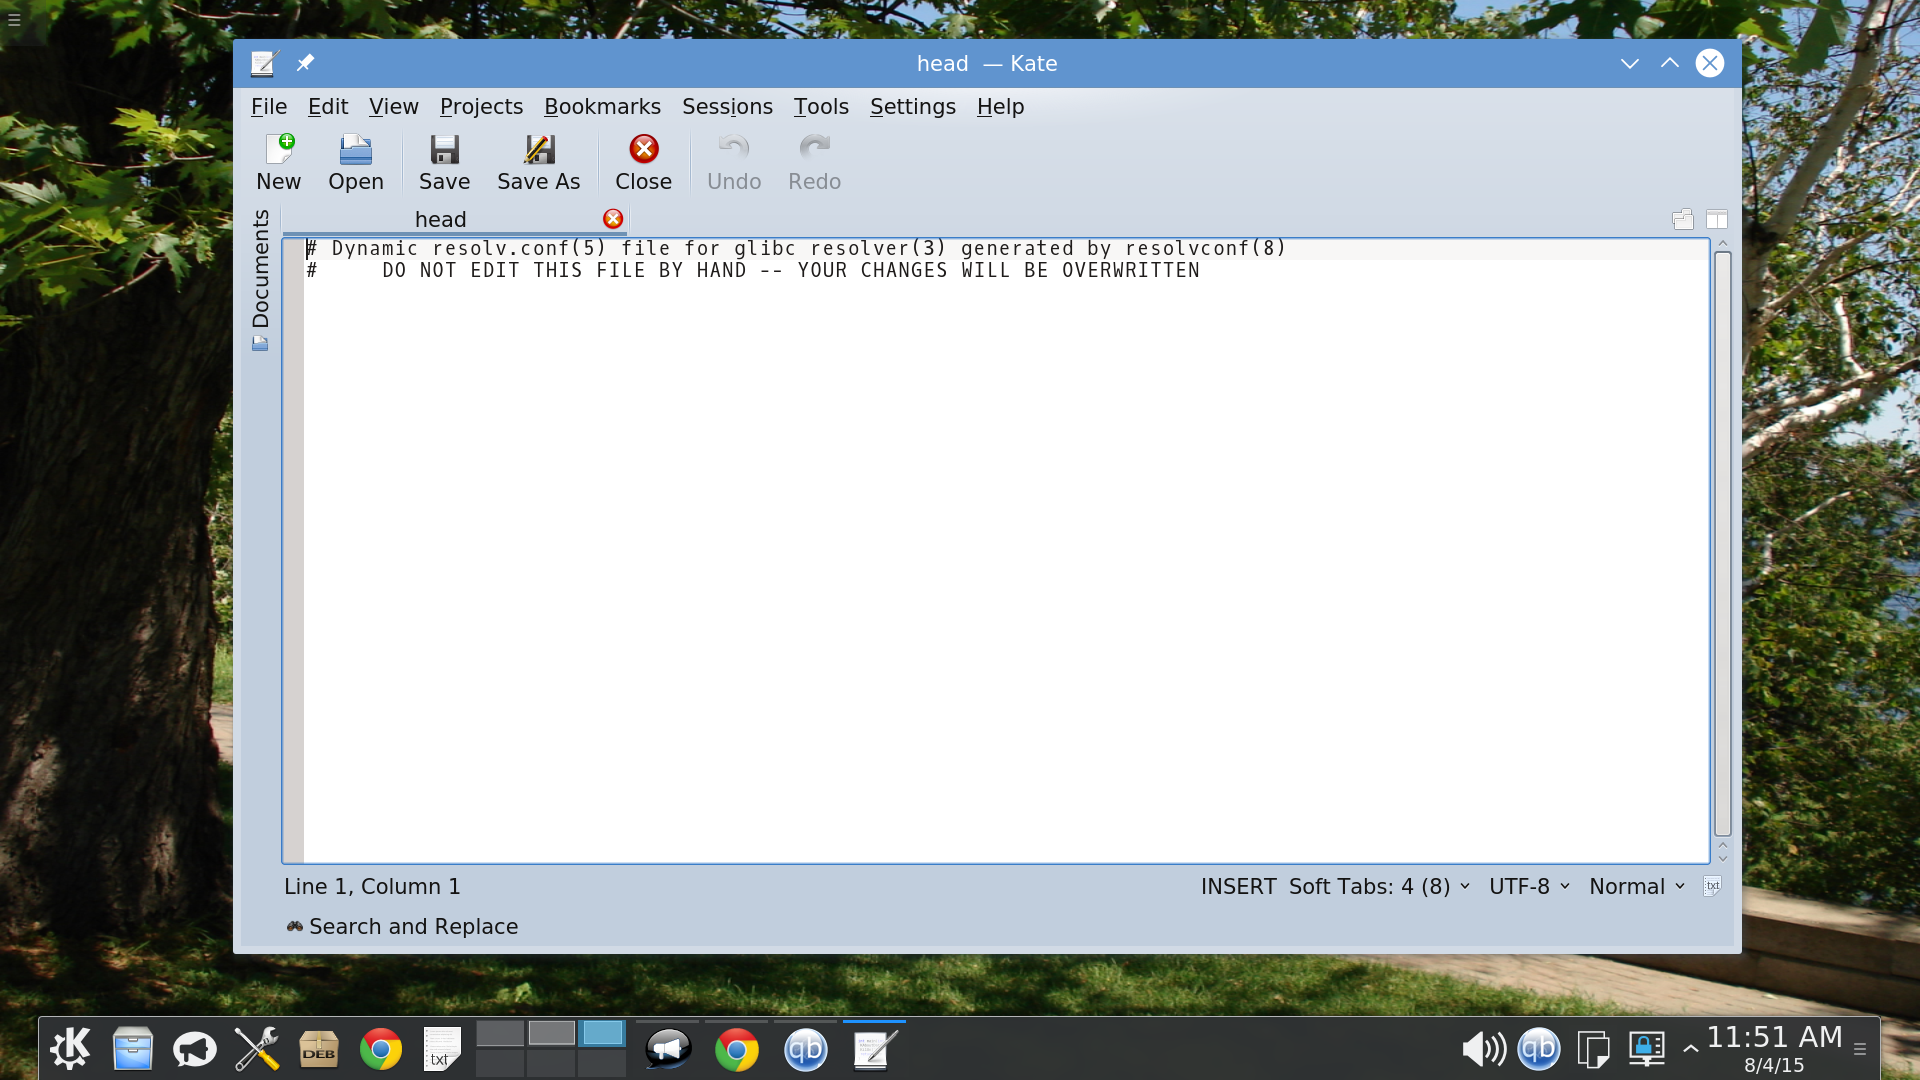Viewport: 1920px width, 1080px height.
Task: Switch to Chrome window in taskbar
Action: pos(737,1049)
